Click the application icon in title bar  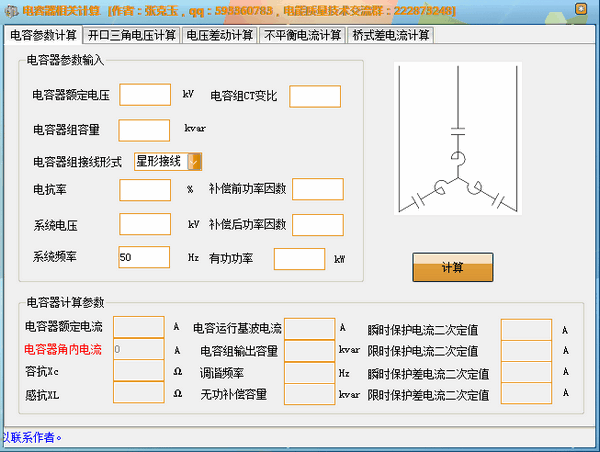(x=11, y=11)
